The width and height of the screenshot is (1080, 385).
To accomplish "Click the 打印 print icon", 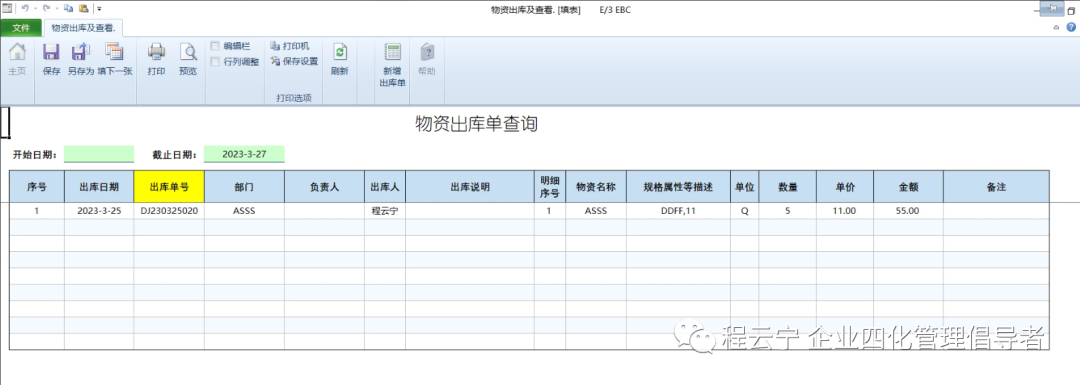I will point(156,52).
